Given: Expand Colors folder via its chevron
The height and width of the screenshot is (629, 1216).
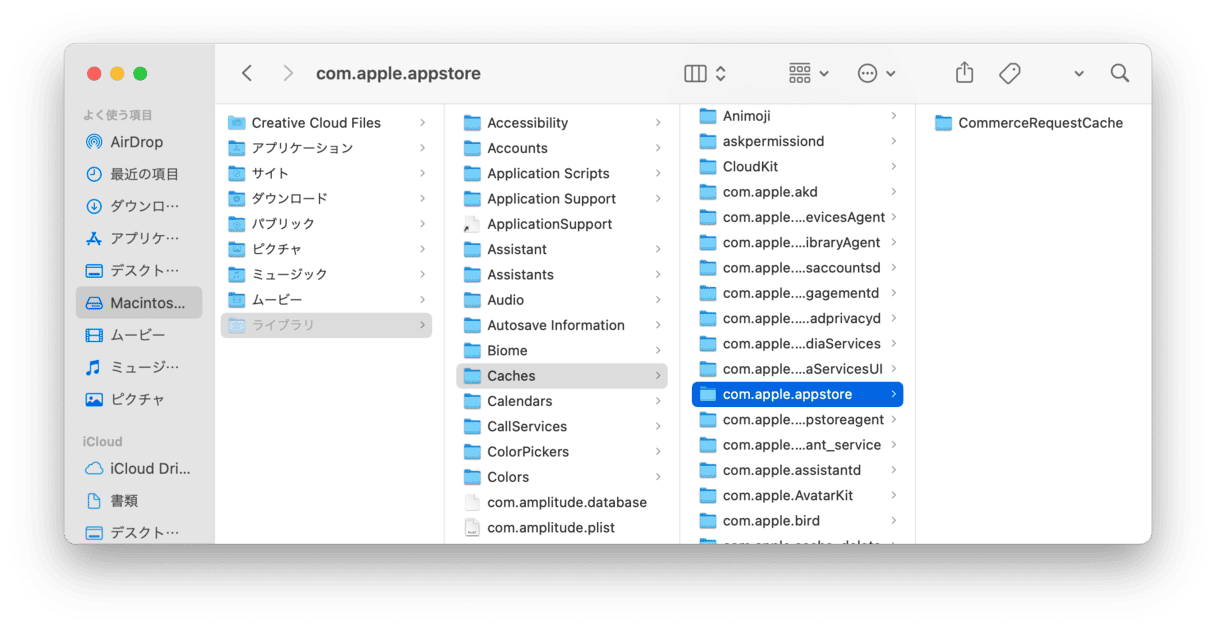Looking at the screenshot, I should click(658, 477).
